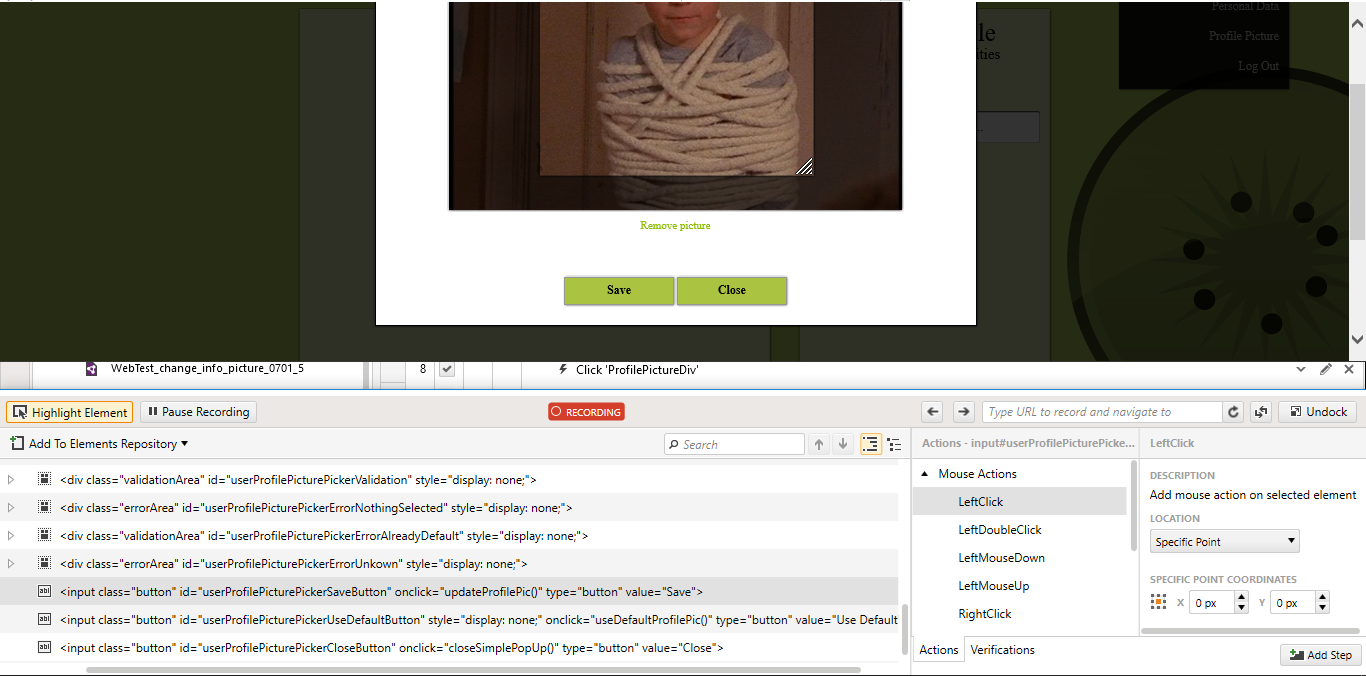Switch to the Verifications tab

click(x=1002, y=650)
